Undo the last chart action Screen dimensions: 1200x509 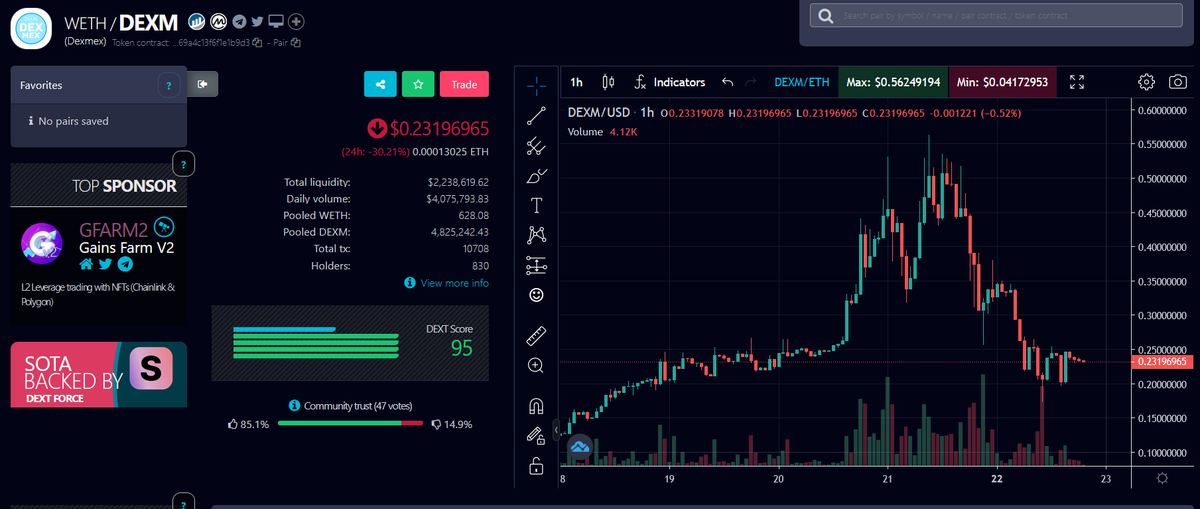click(x=728, y=82)
